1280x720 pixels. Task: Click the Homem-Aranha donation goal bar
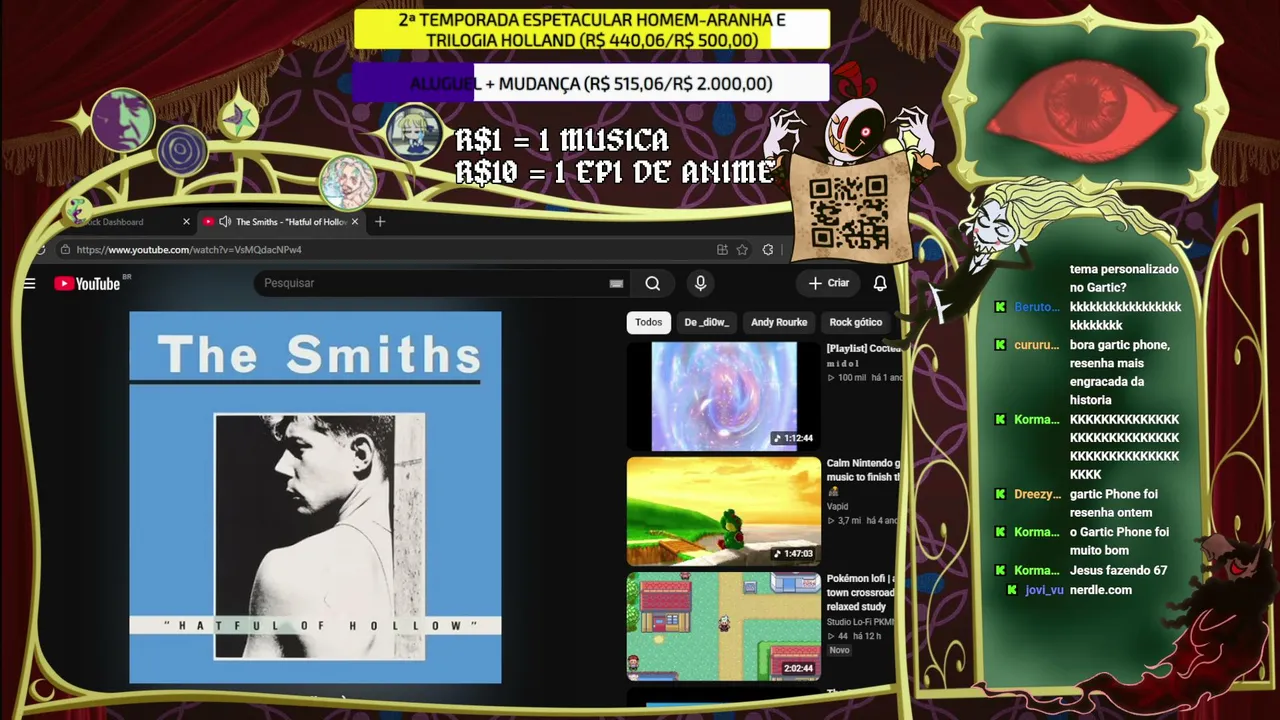(x=592, y=30)
